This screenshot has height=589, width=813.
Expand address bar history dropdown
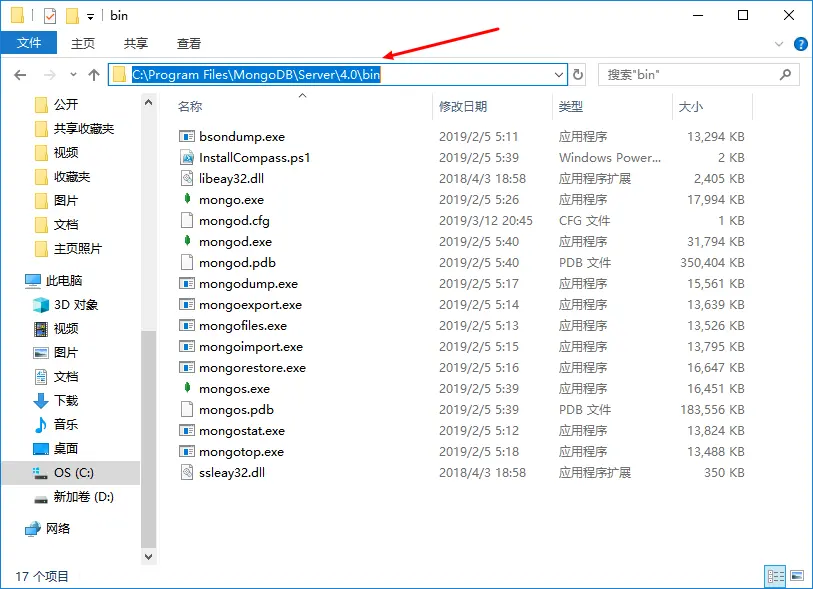(559, 75)
